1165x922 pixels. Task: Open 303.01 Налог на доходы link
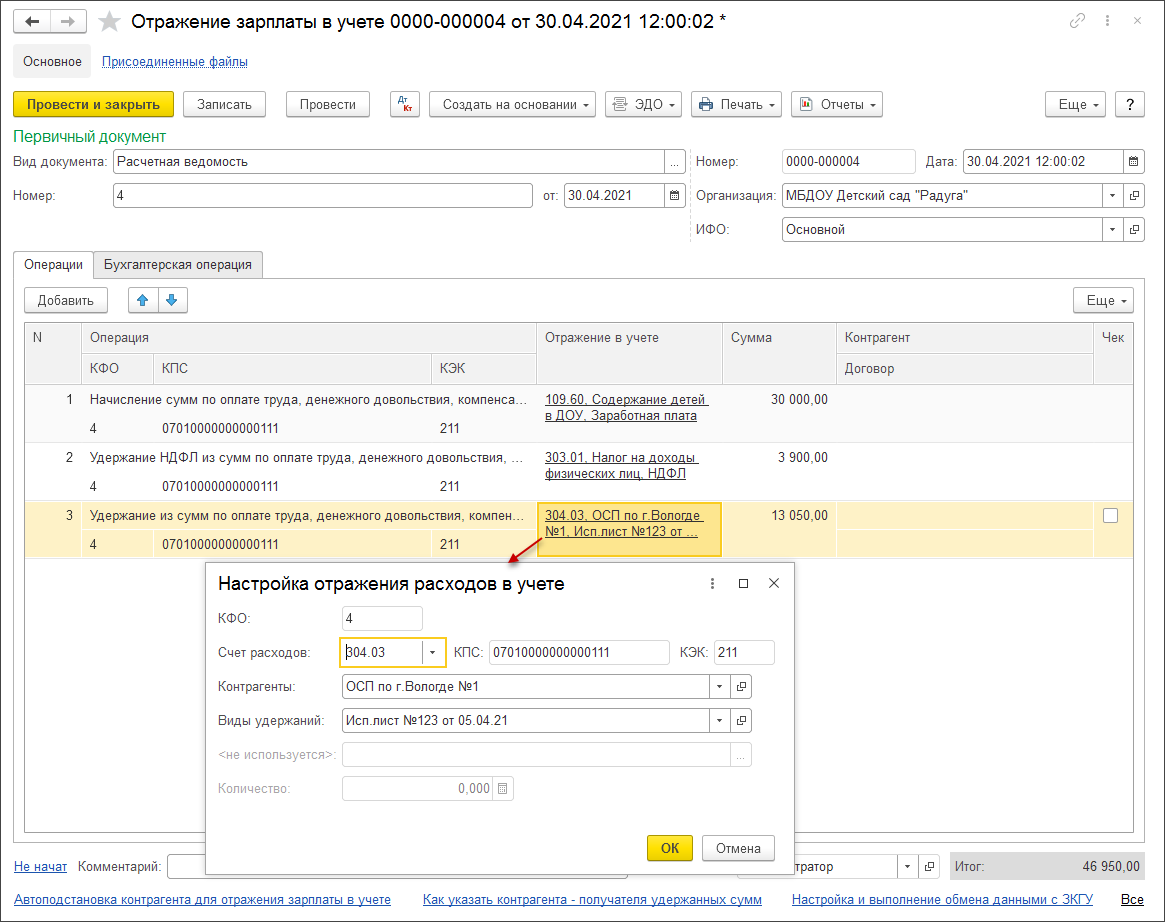(x=621, y=465)
